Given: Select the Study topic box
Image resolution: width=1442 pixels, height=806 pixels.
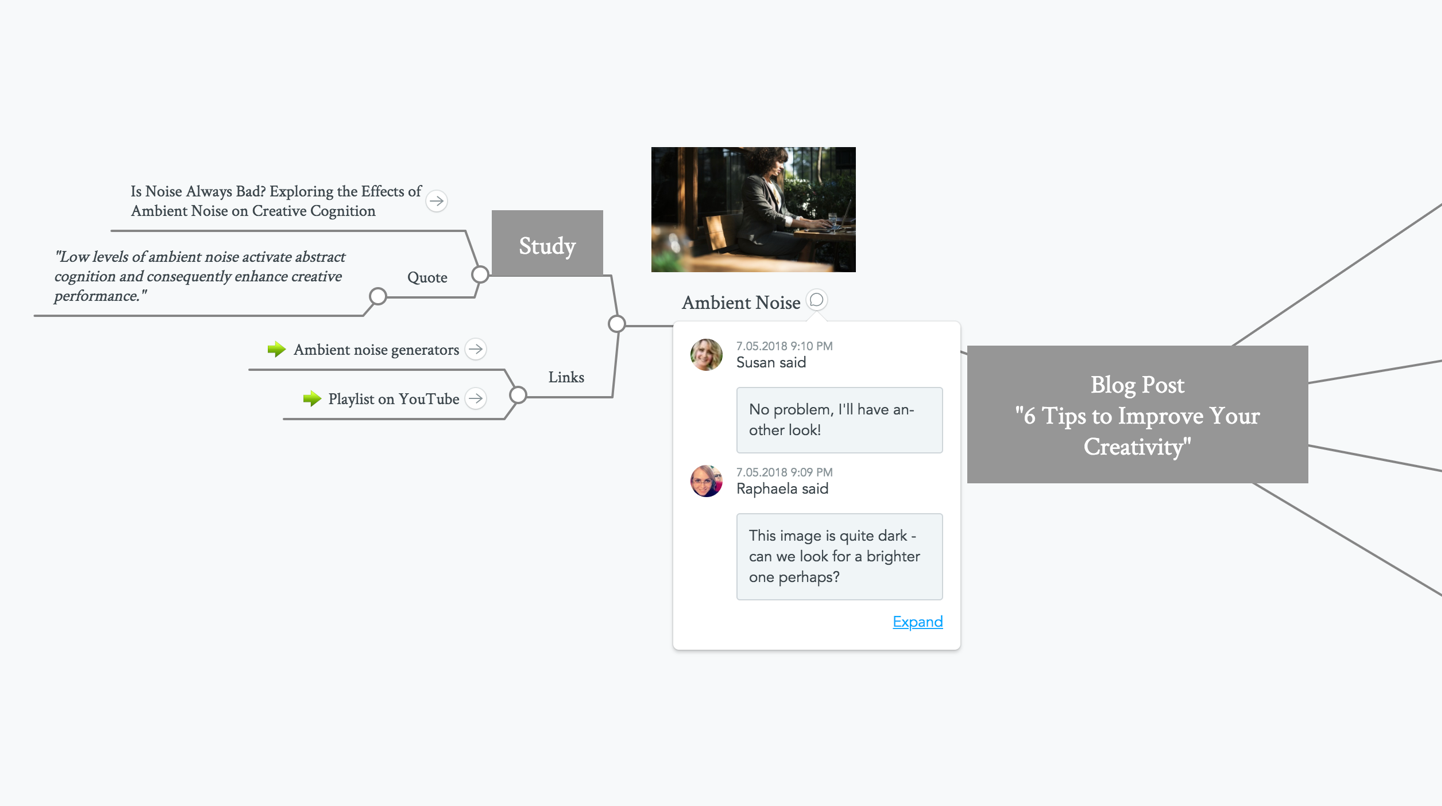Looking at the screenshot, I should 547,243.
